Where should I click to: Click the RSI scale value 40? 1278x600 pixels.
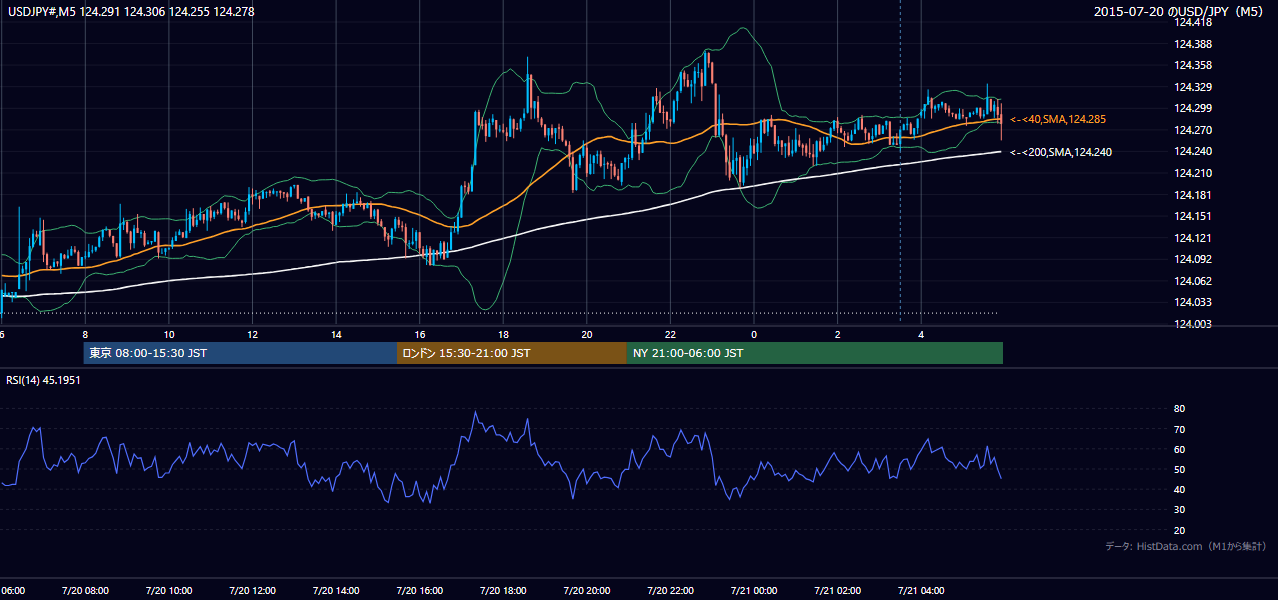pyautogui.click(x=1180, y=489)
